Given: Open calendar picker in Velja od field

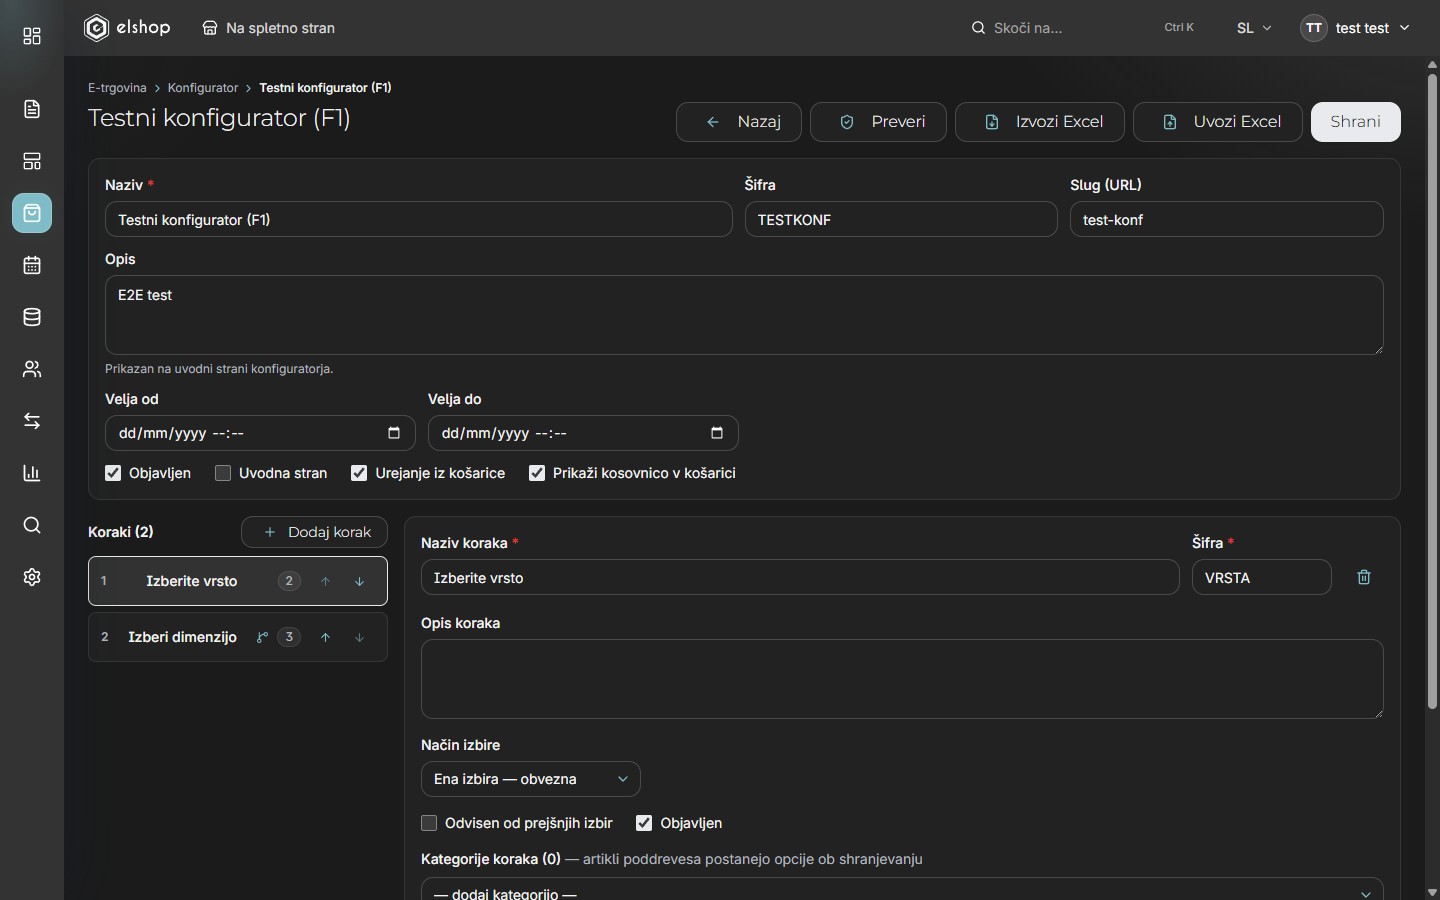Looking at the screenshot, I should 394,433.
